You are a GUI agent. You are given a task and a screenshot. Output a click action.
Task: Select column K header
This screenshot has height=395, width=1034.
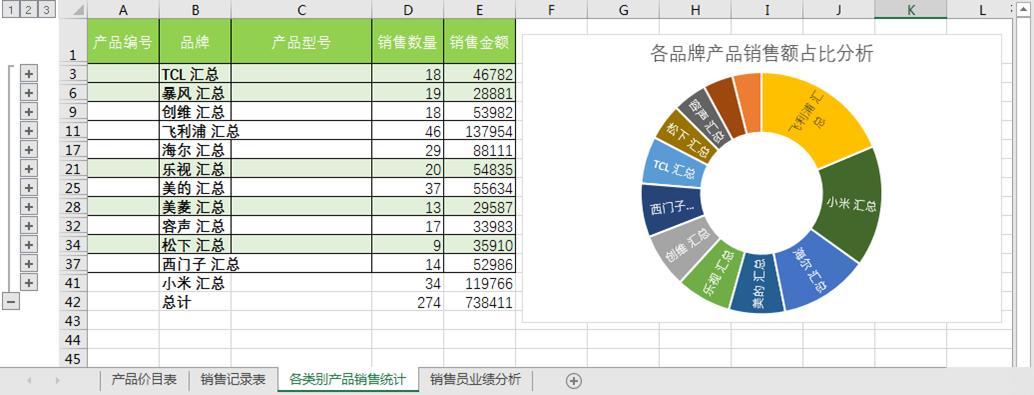click(911, 9)
